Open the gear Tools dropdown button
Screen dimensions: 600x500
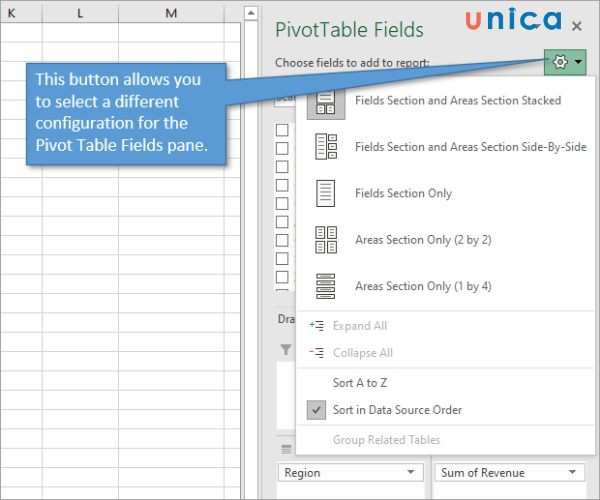click(x=565, y=62)
